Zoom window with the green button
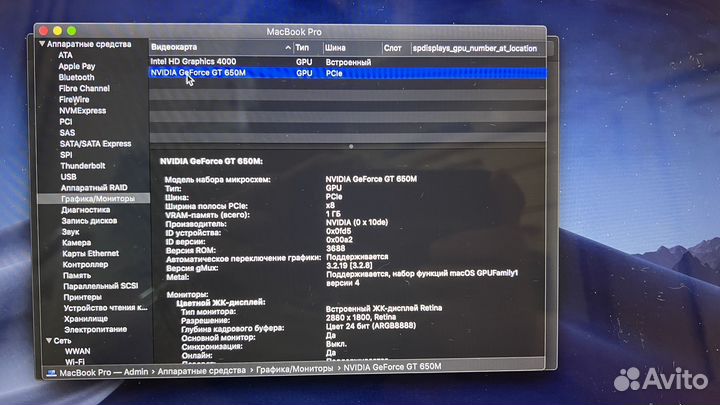The width and height of the screenshot is (720, 405). coord(72,31)
